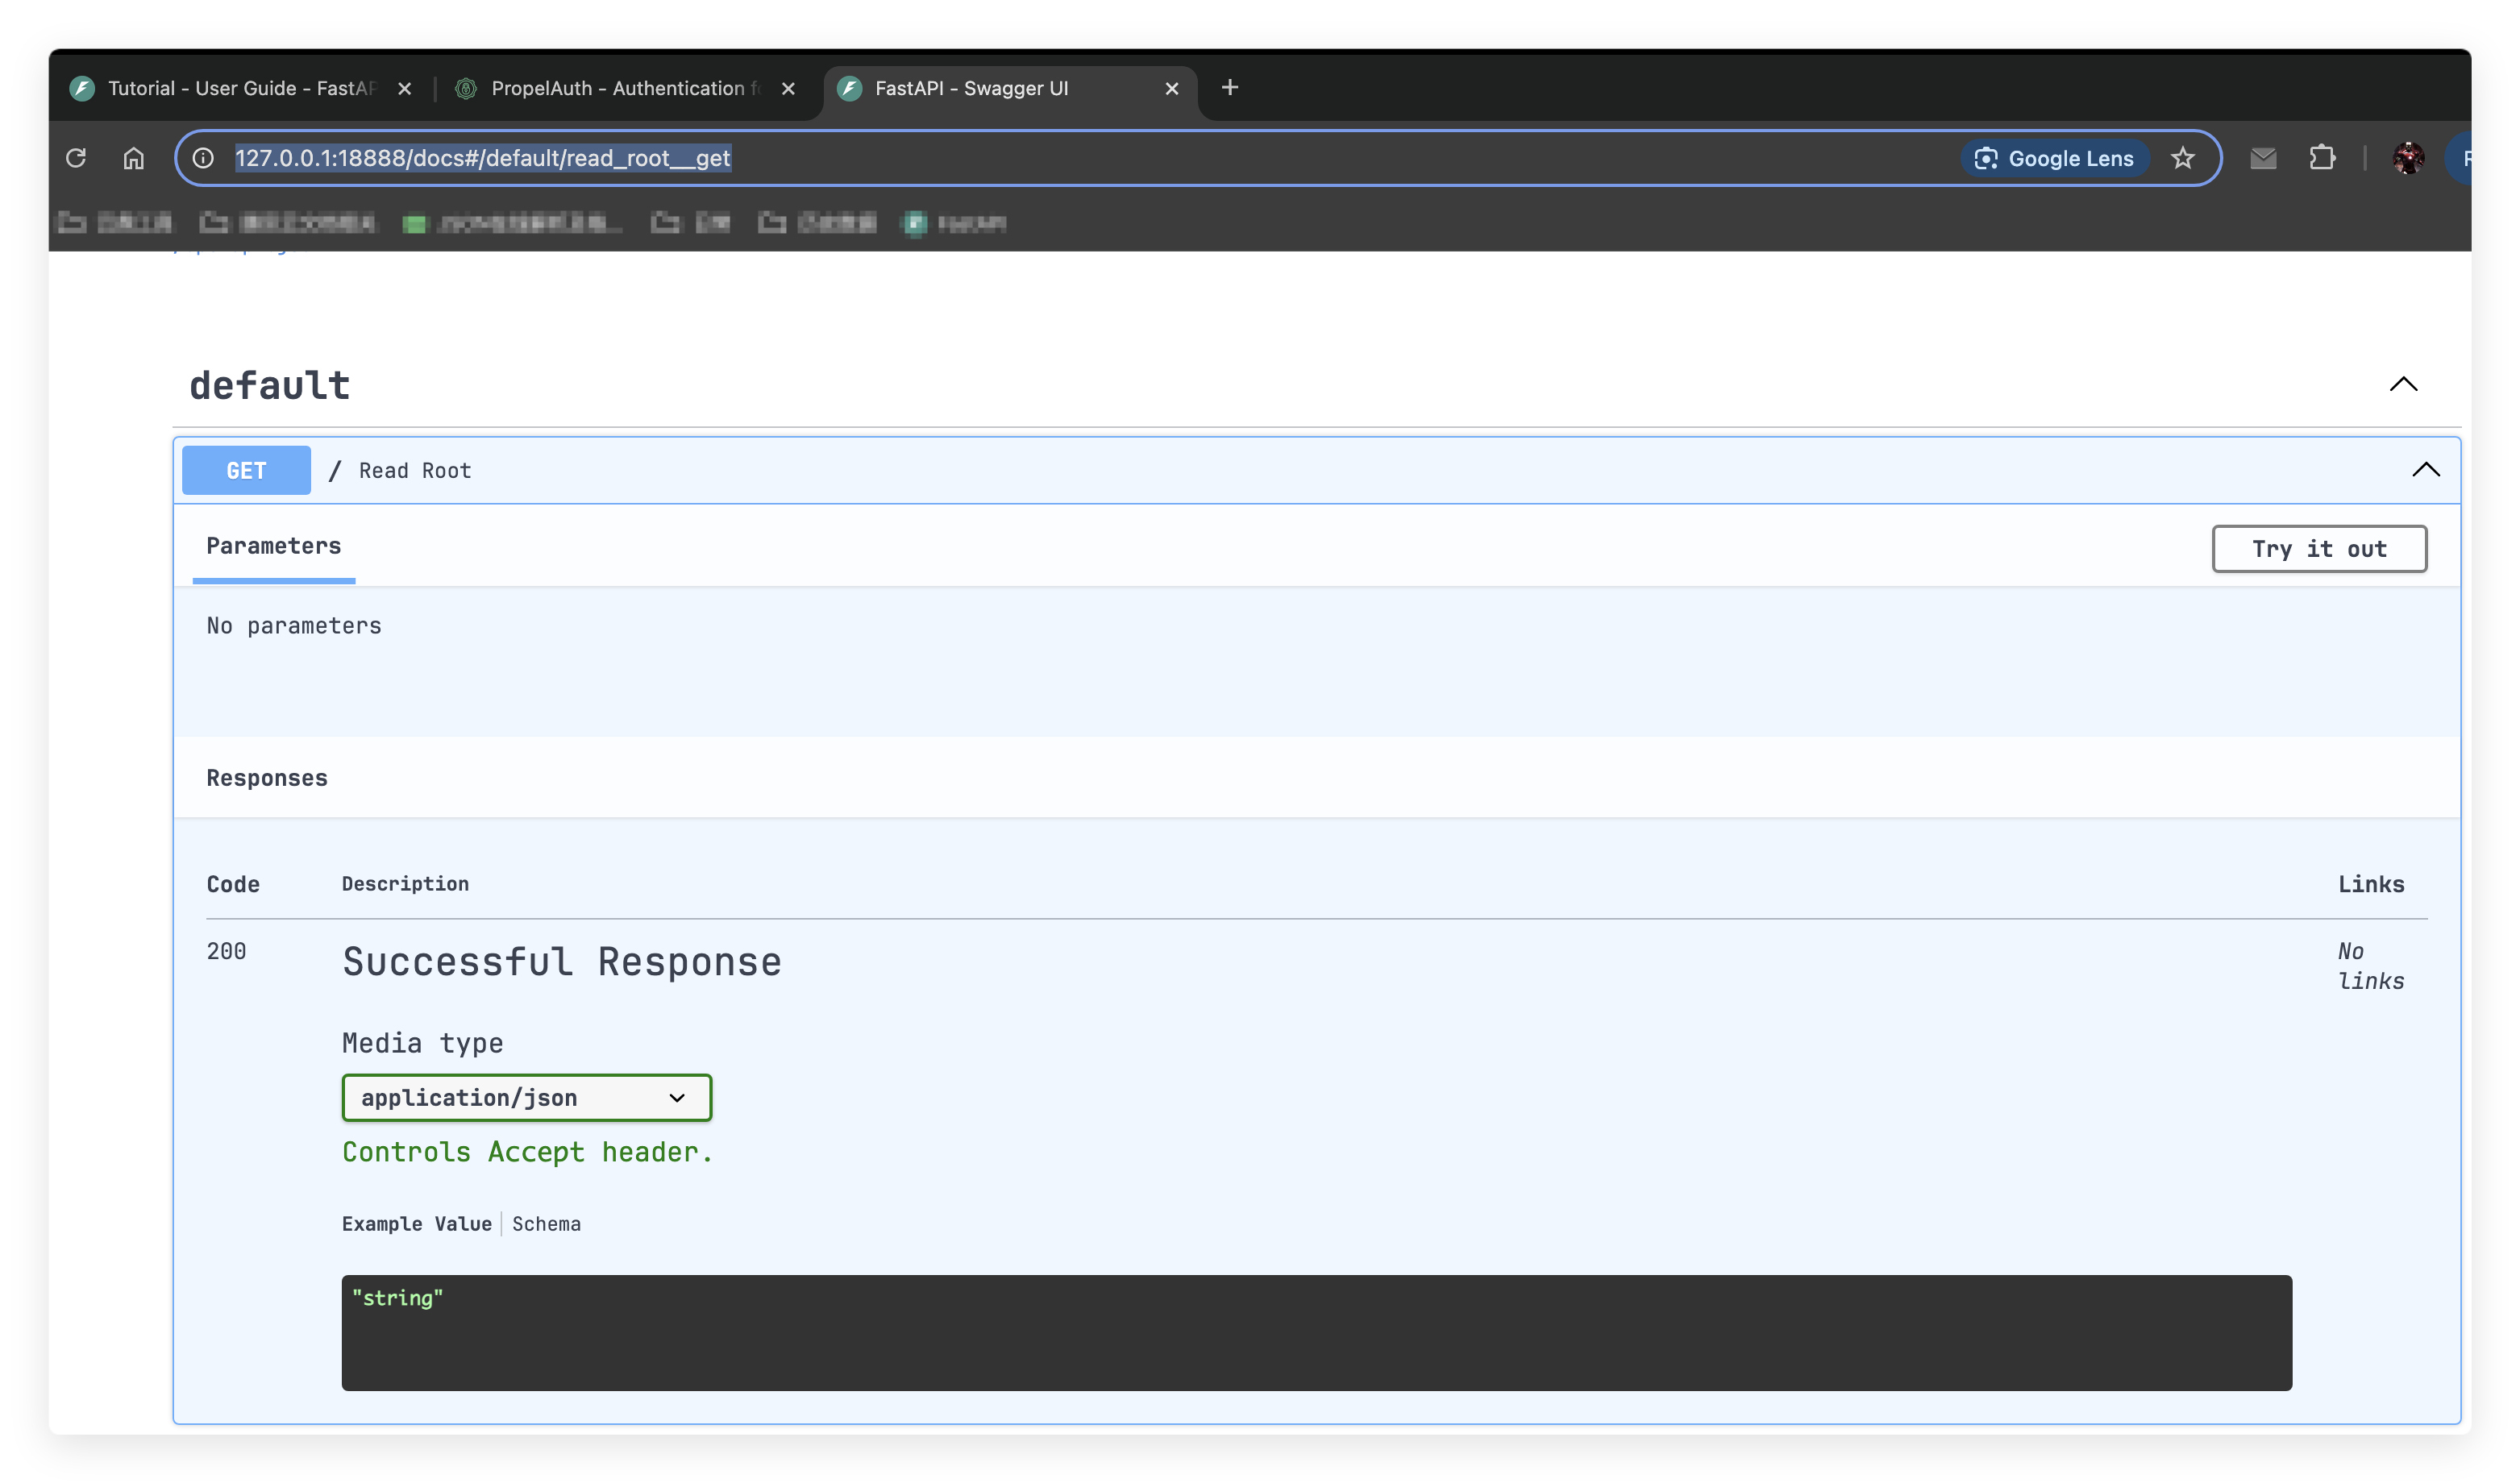The width and height of the screenshot is (2520, 1483).
Task: Open the extensions puzzle icon
Action: click(2322, 158)
